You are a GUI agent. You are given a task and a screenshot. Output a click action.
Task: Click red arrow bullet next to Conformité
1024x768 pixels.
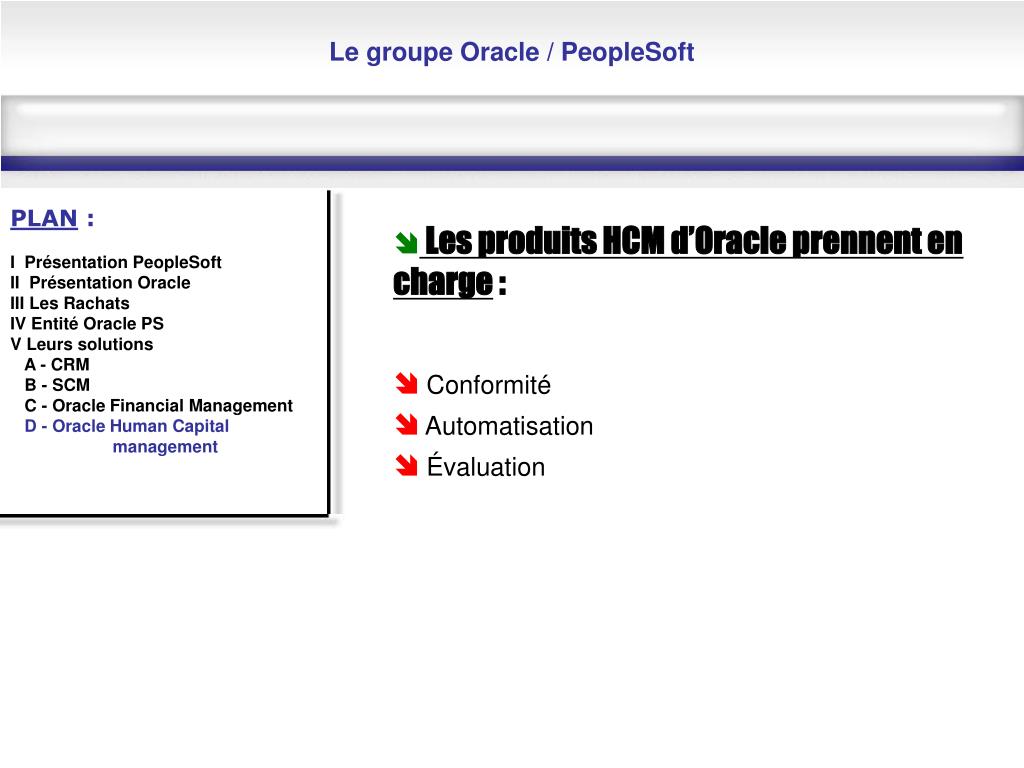click(x=406, y=383)
